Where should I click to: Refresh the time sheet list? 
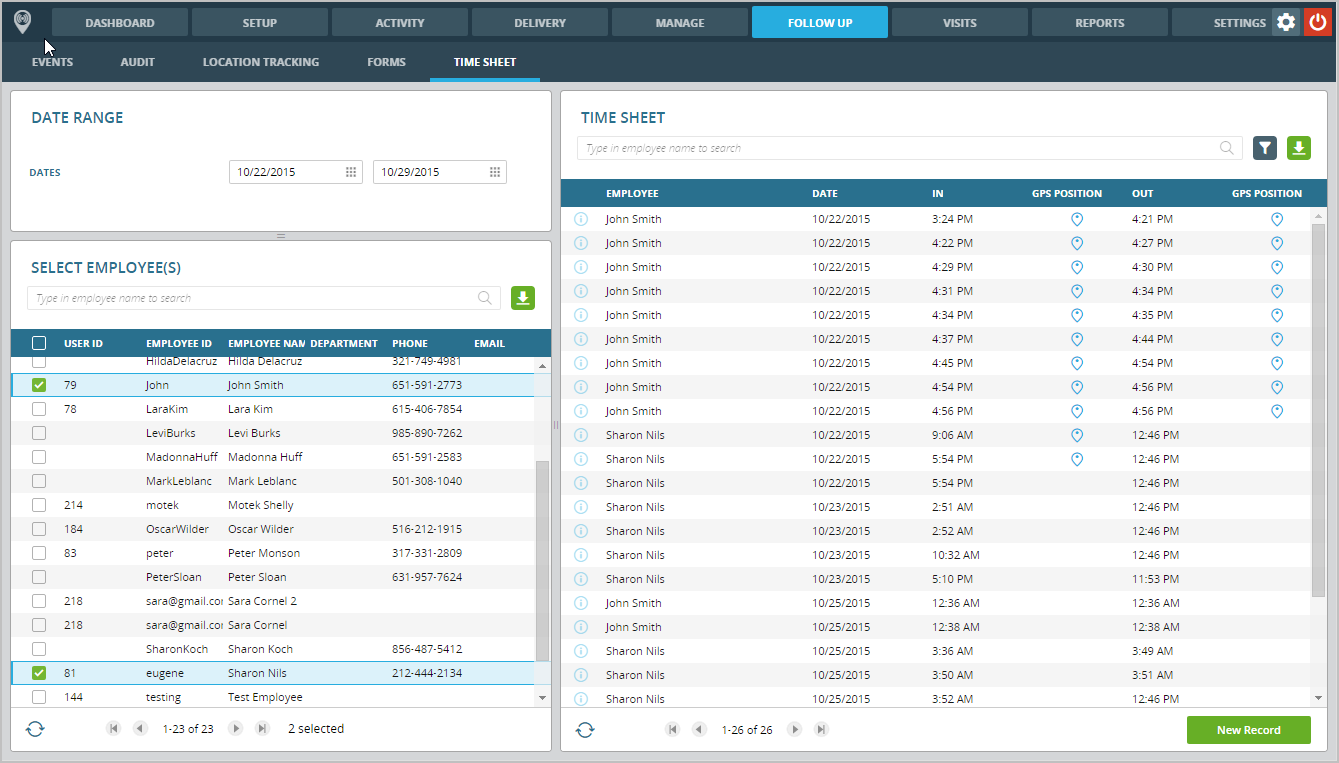[x=585, y=729]
